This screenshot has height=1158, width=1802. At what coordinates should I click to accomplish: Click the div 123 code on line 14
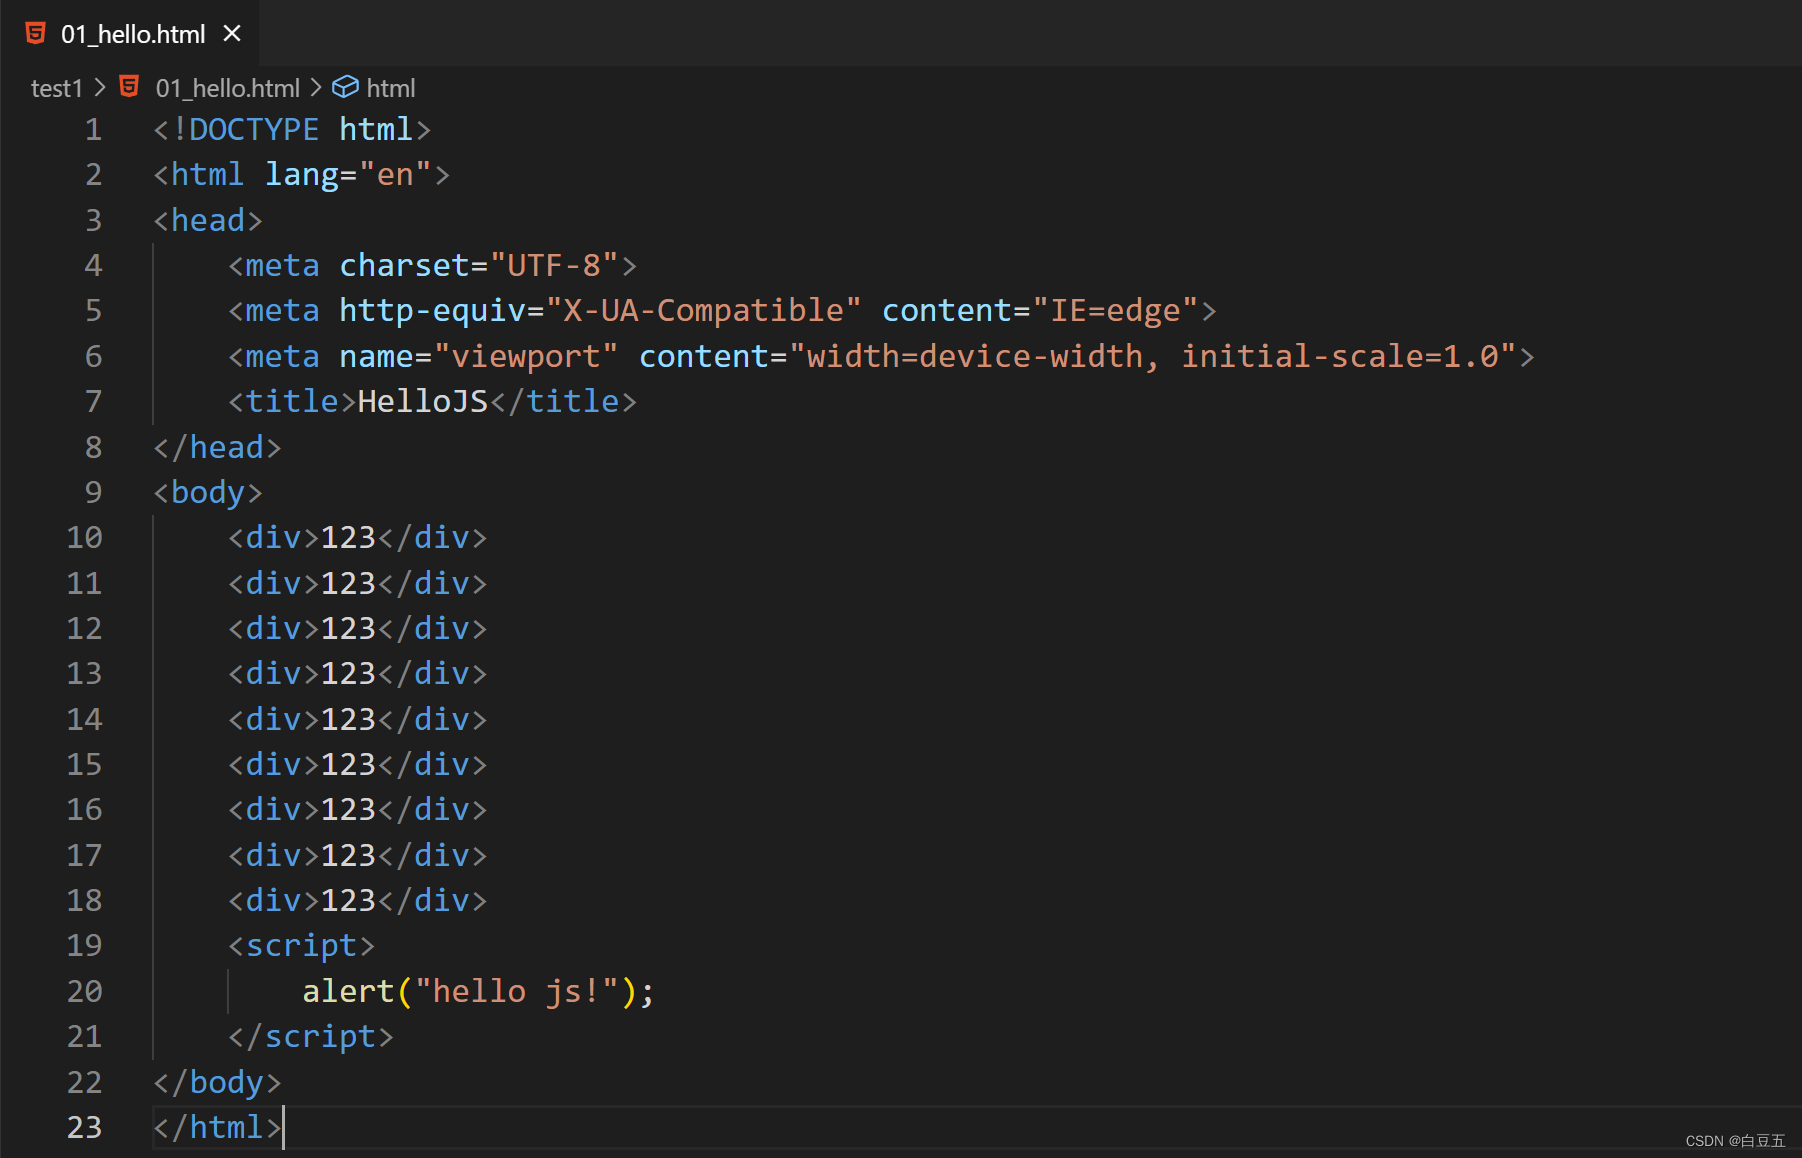(358, 719)
